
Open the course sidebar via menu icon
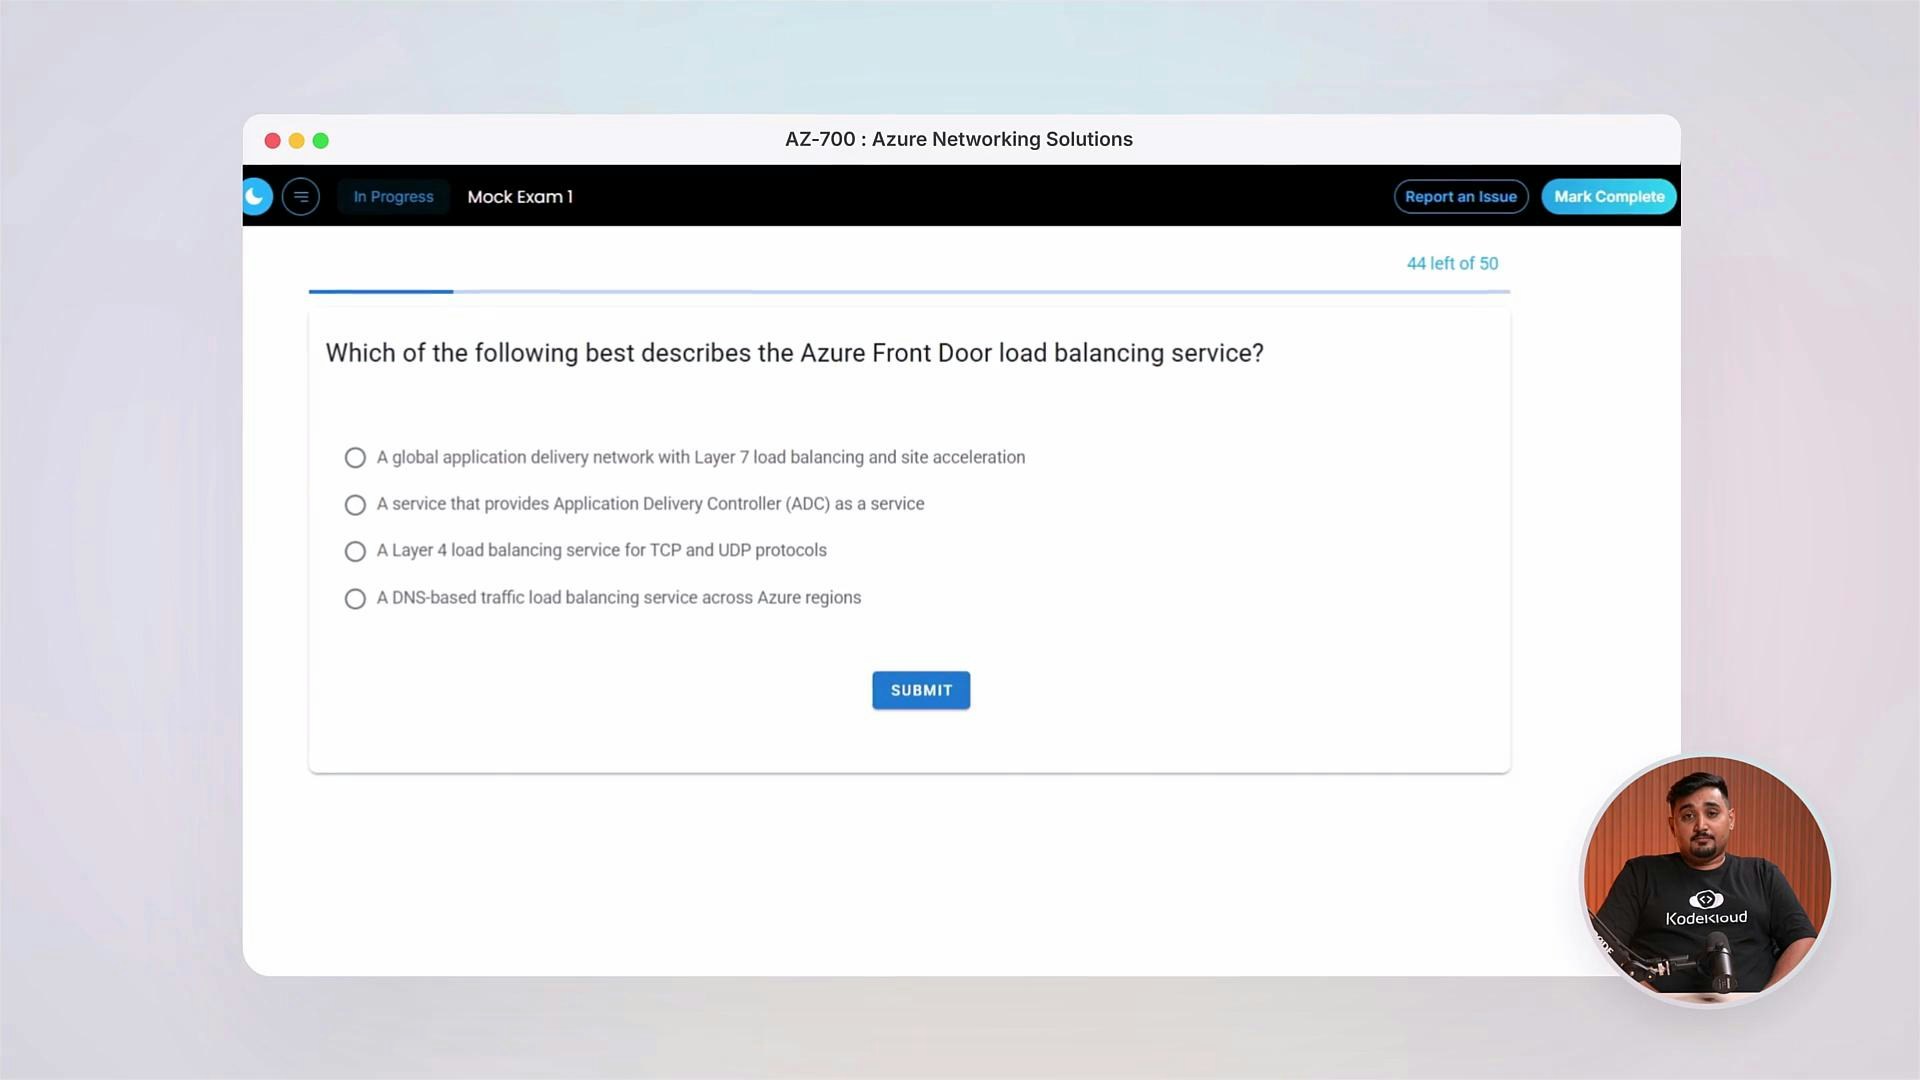pos(301,196)
